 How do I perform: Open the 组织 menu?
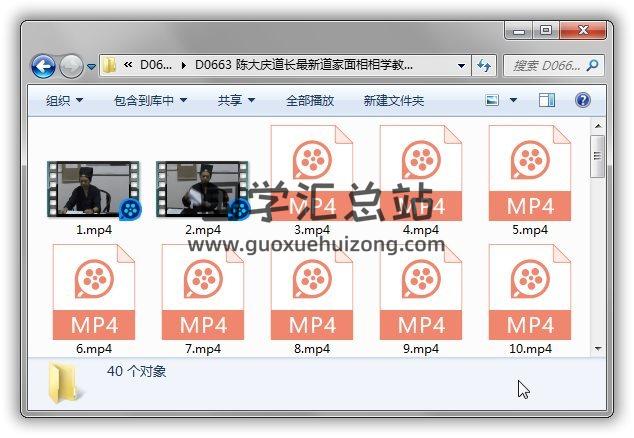click(65, 100)
